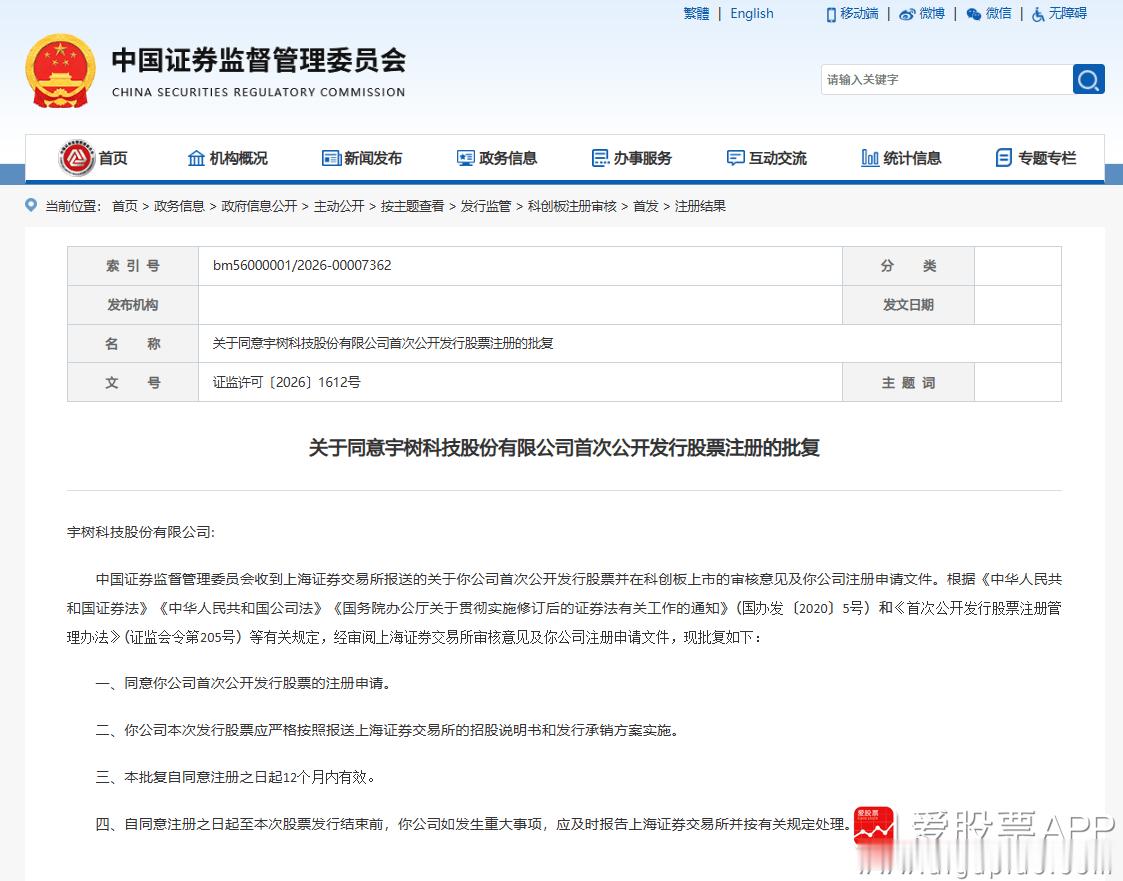Select index number bm56000001/2026-00007362
The image size is (1123, 881).
pyautogui.click(x=302, y=266)
